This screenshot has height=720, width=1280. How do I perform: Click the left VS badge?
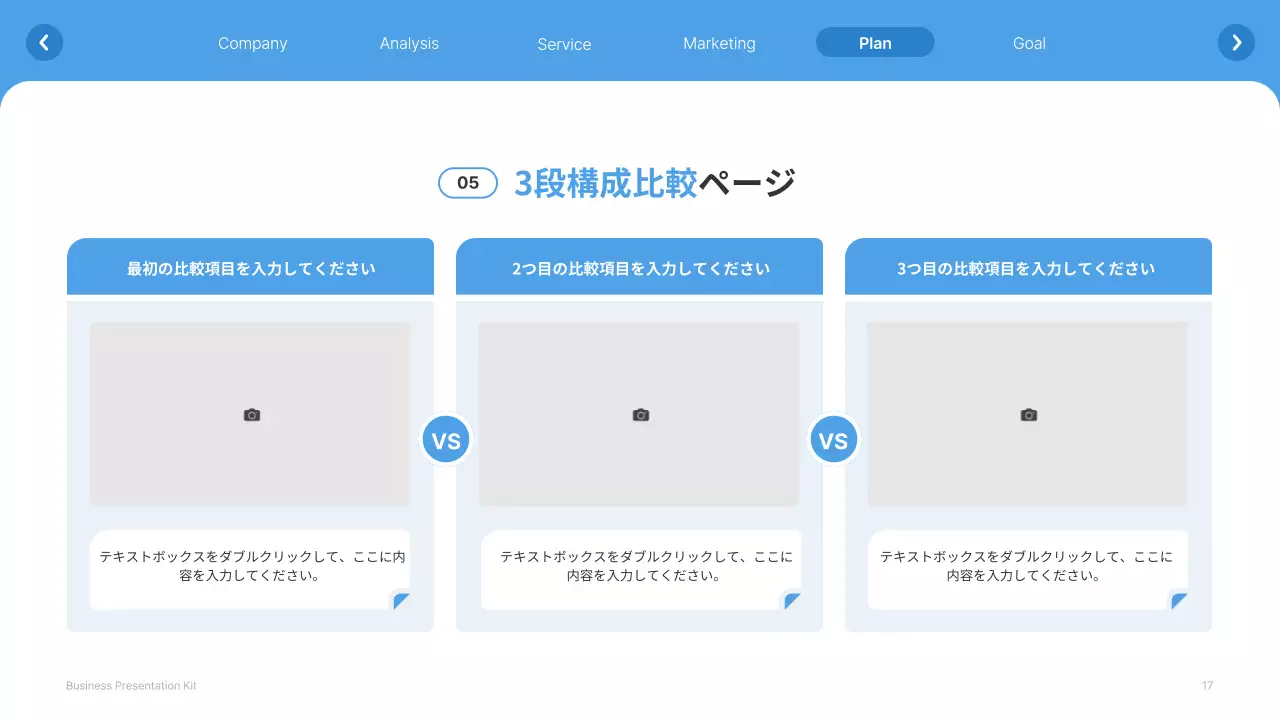point(446,440)
